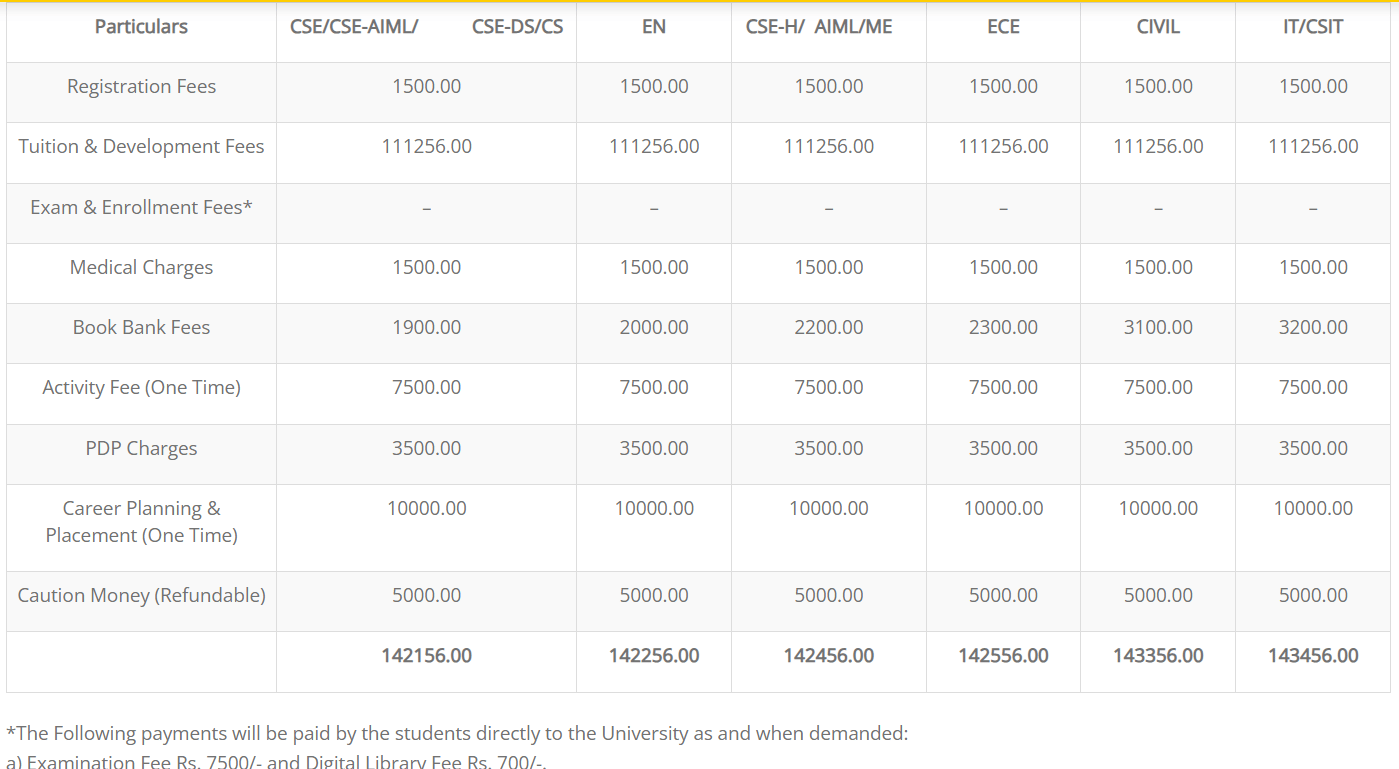
Task: Click the Caution Money (Refundable) label
Action: [141, 595]
